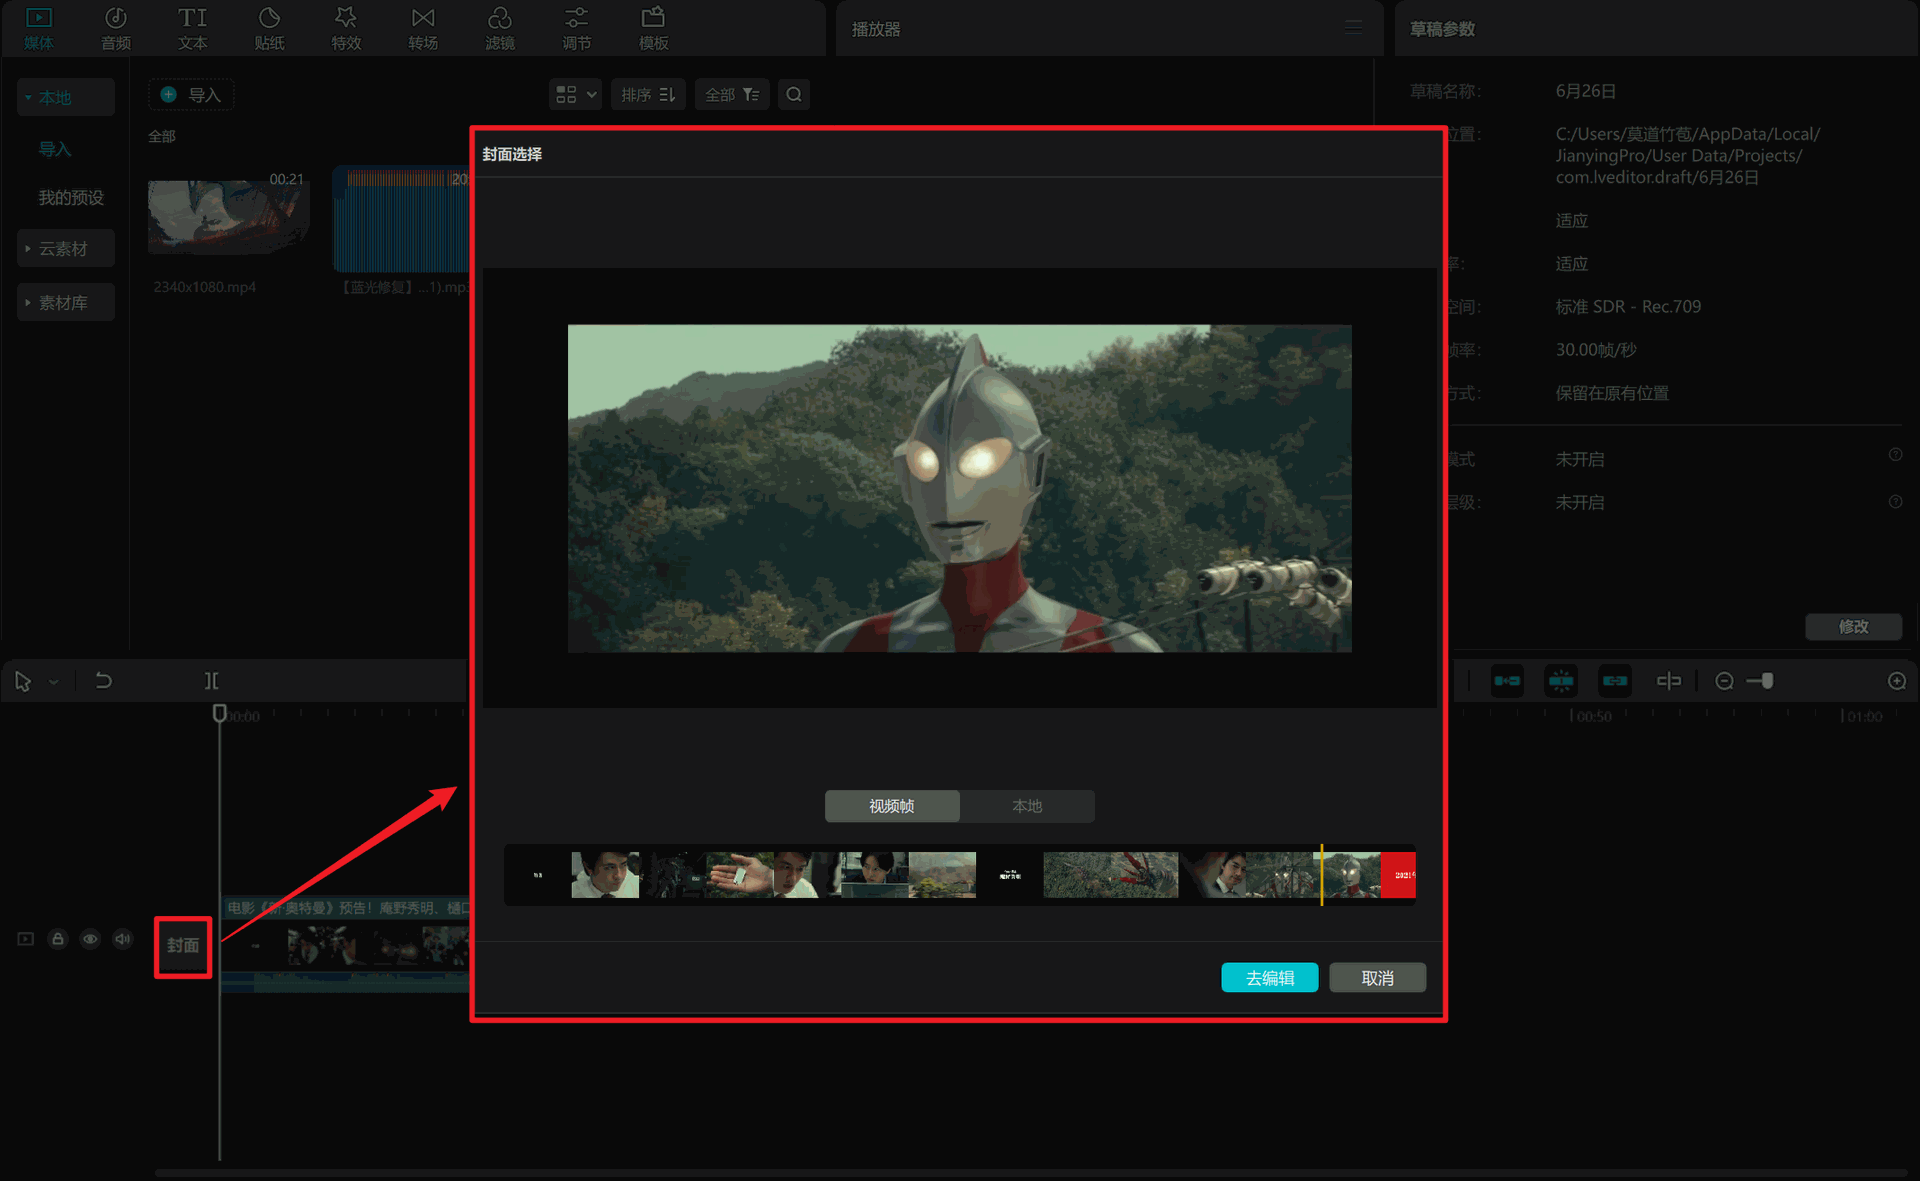Viewport: 1920px width, 1181px height.
Task: Click the split clip tool icon
Action: click(212, 681)
